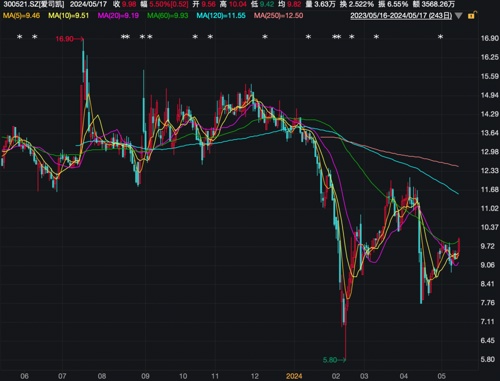Viewport: 500px width, 381px height.
Task: Click the 06 month label on time axis
Action: click(x=24, y=376)
